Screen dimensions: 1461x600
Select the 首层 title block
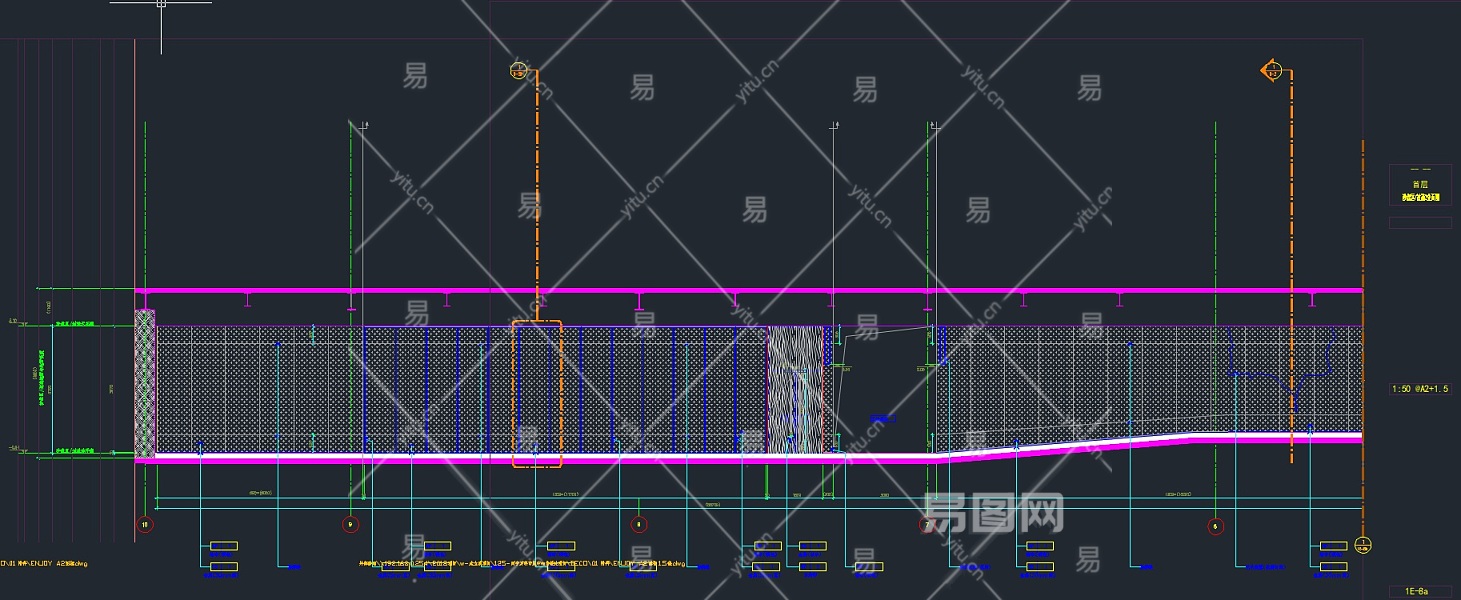click(x=1420, y=185)
